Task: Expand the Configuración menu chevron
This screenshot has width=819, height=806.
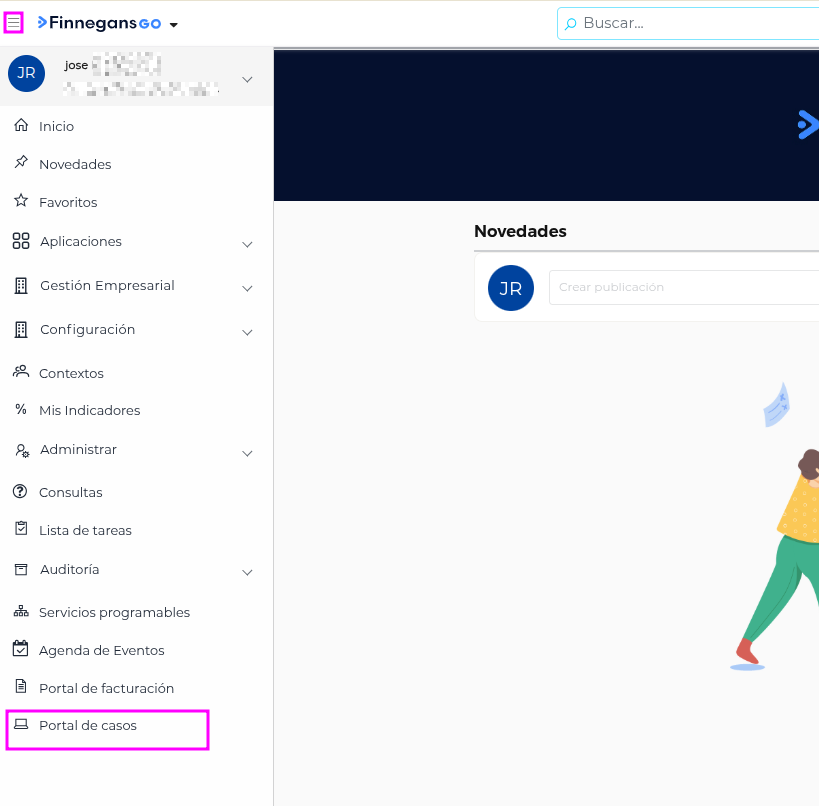Action: [x=247, y=332]
